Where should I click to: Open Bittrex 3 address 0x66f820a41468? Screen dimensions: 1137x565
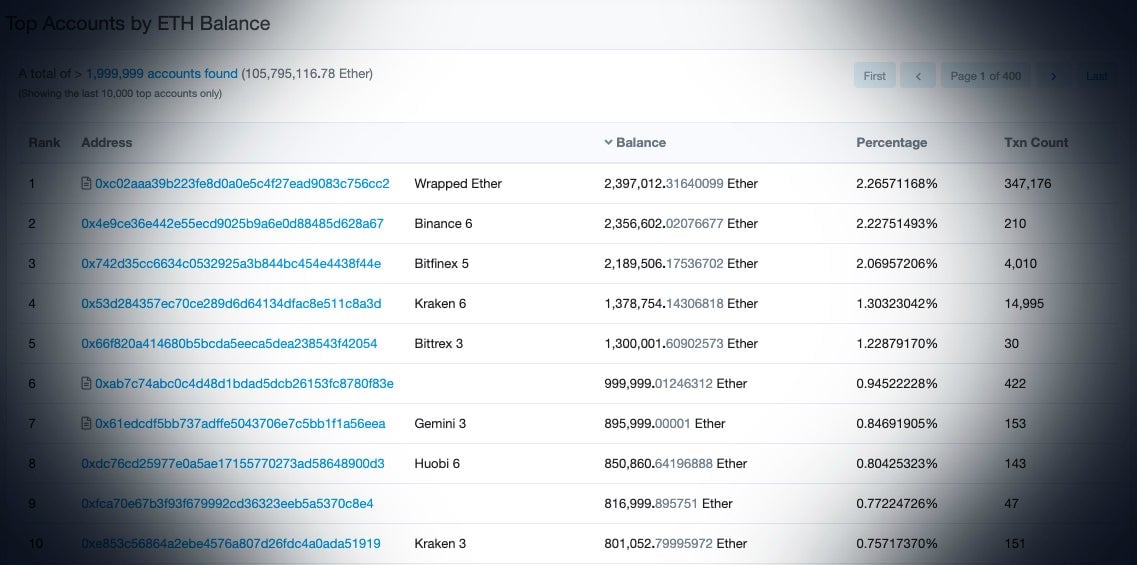[x=229, y=343]
